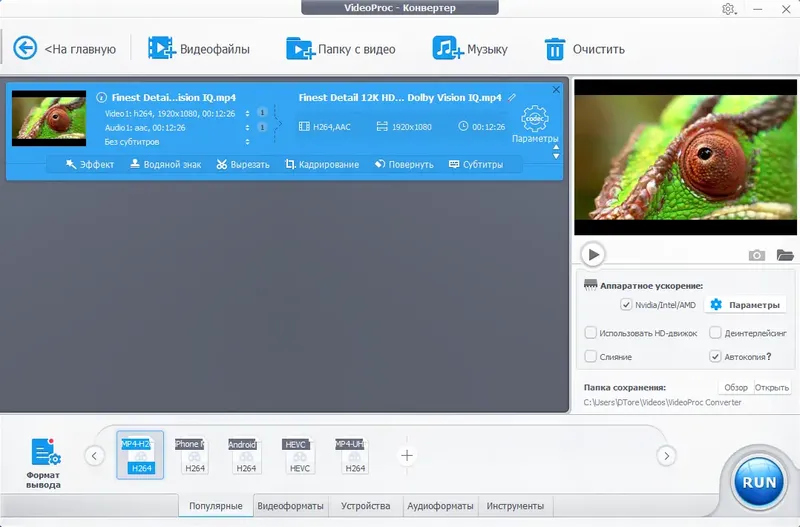Select the Android H264 format preset

pos(245,455)
